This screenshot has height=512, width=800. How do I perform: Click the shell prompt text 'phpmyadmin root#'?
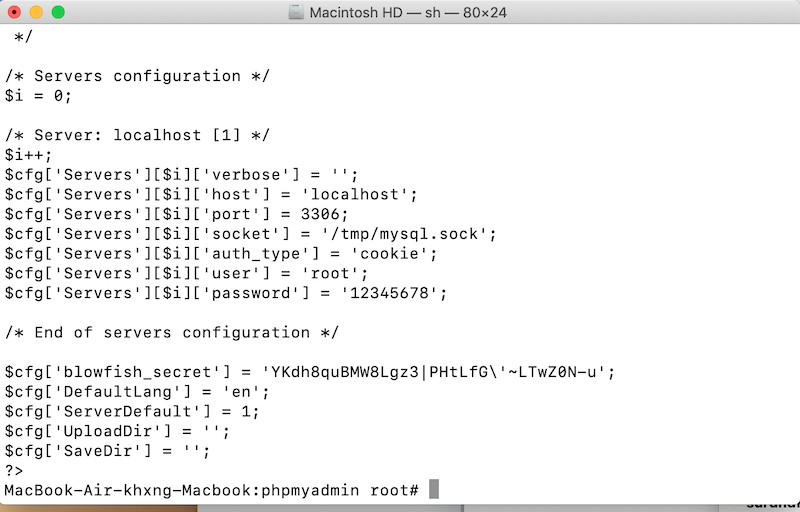[340, 490]
